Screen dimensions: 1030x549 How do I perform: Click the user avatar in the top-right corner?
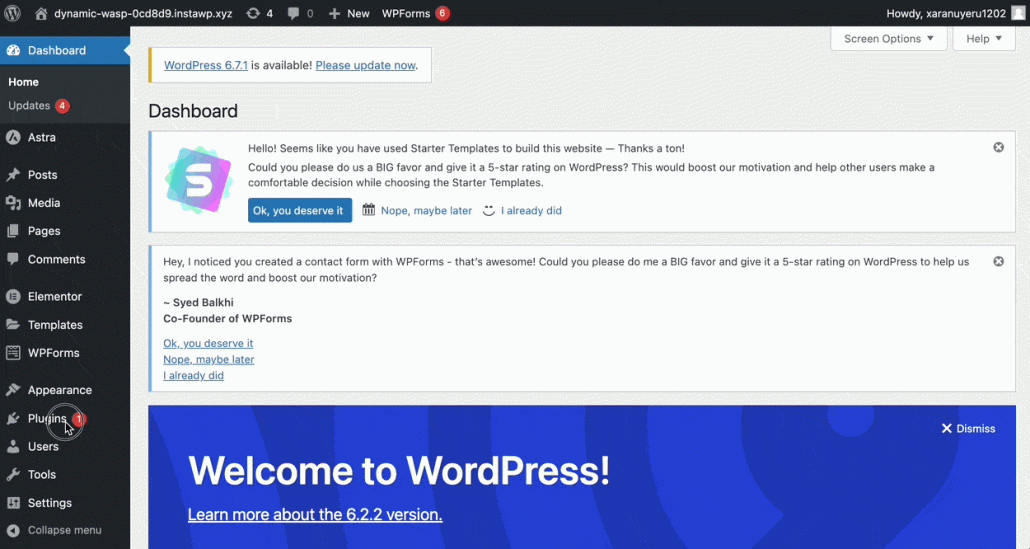[1018, 13]
